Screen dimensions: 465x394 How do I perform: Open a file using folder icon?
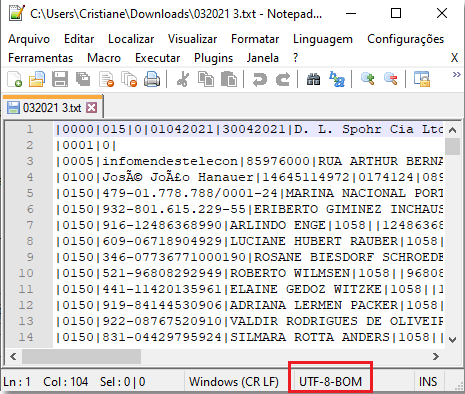click(37, 79)
